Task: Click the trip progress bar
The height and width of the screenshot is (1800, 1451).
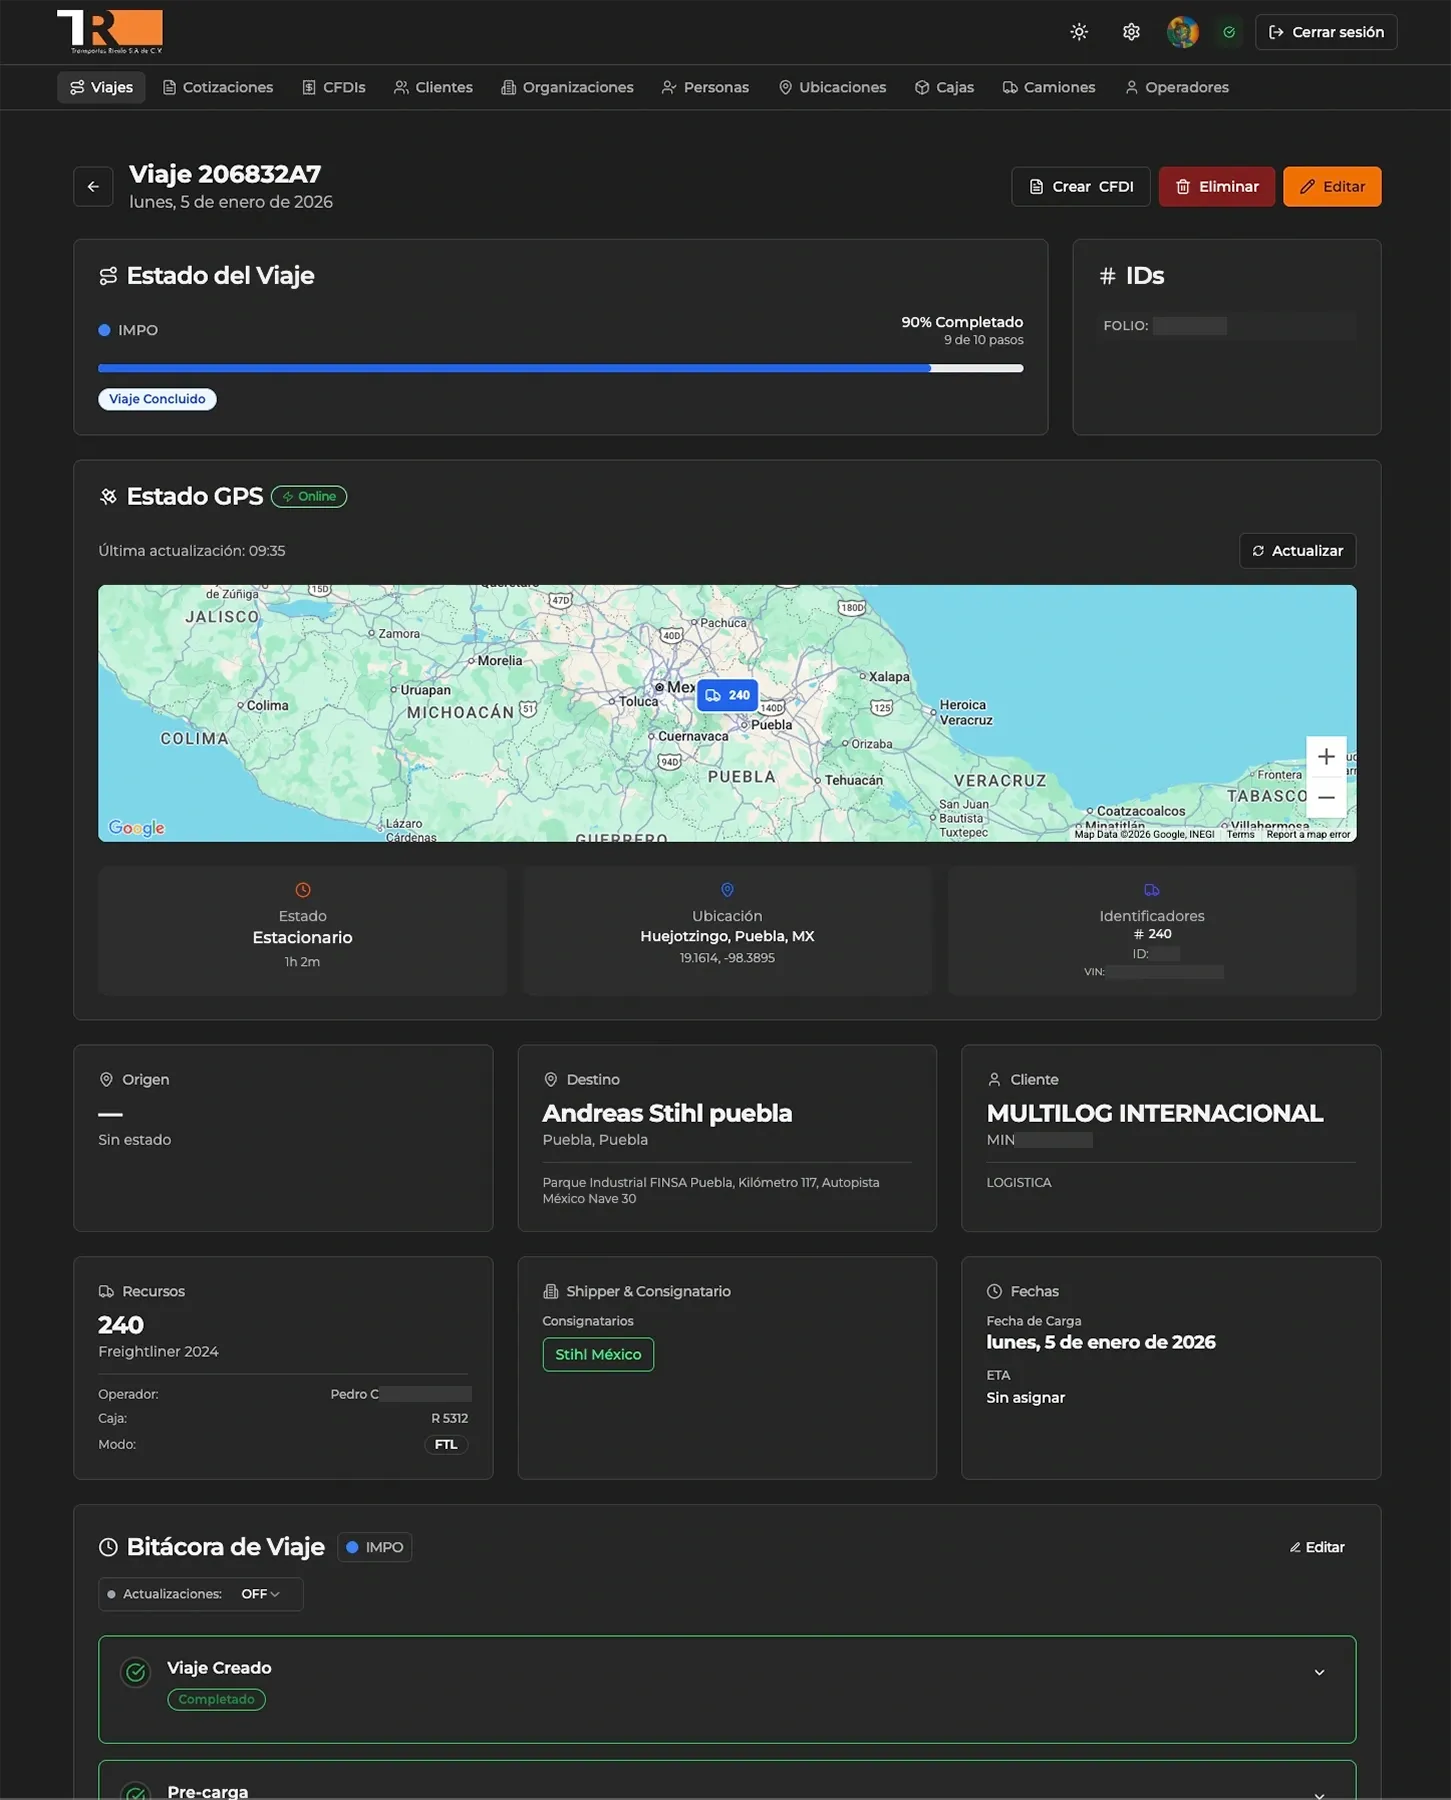Action: 560,368
